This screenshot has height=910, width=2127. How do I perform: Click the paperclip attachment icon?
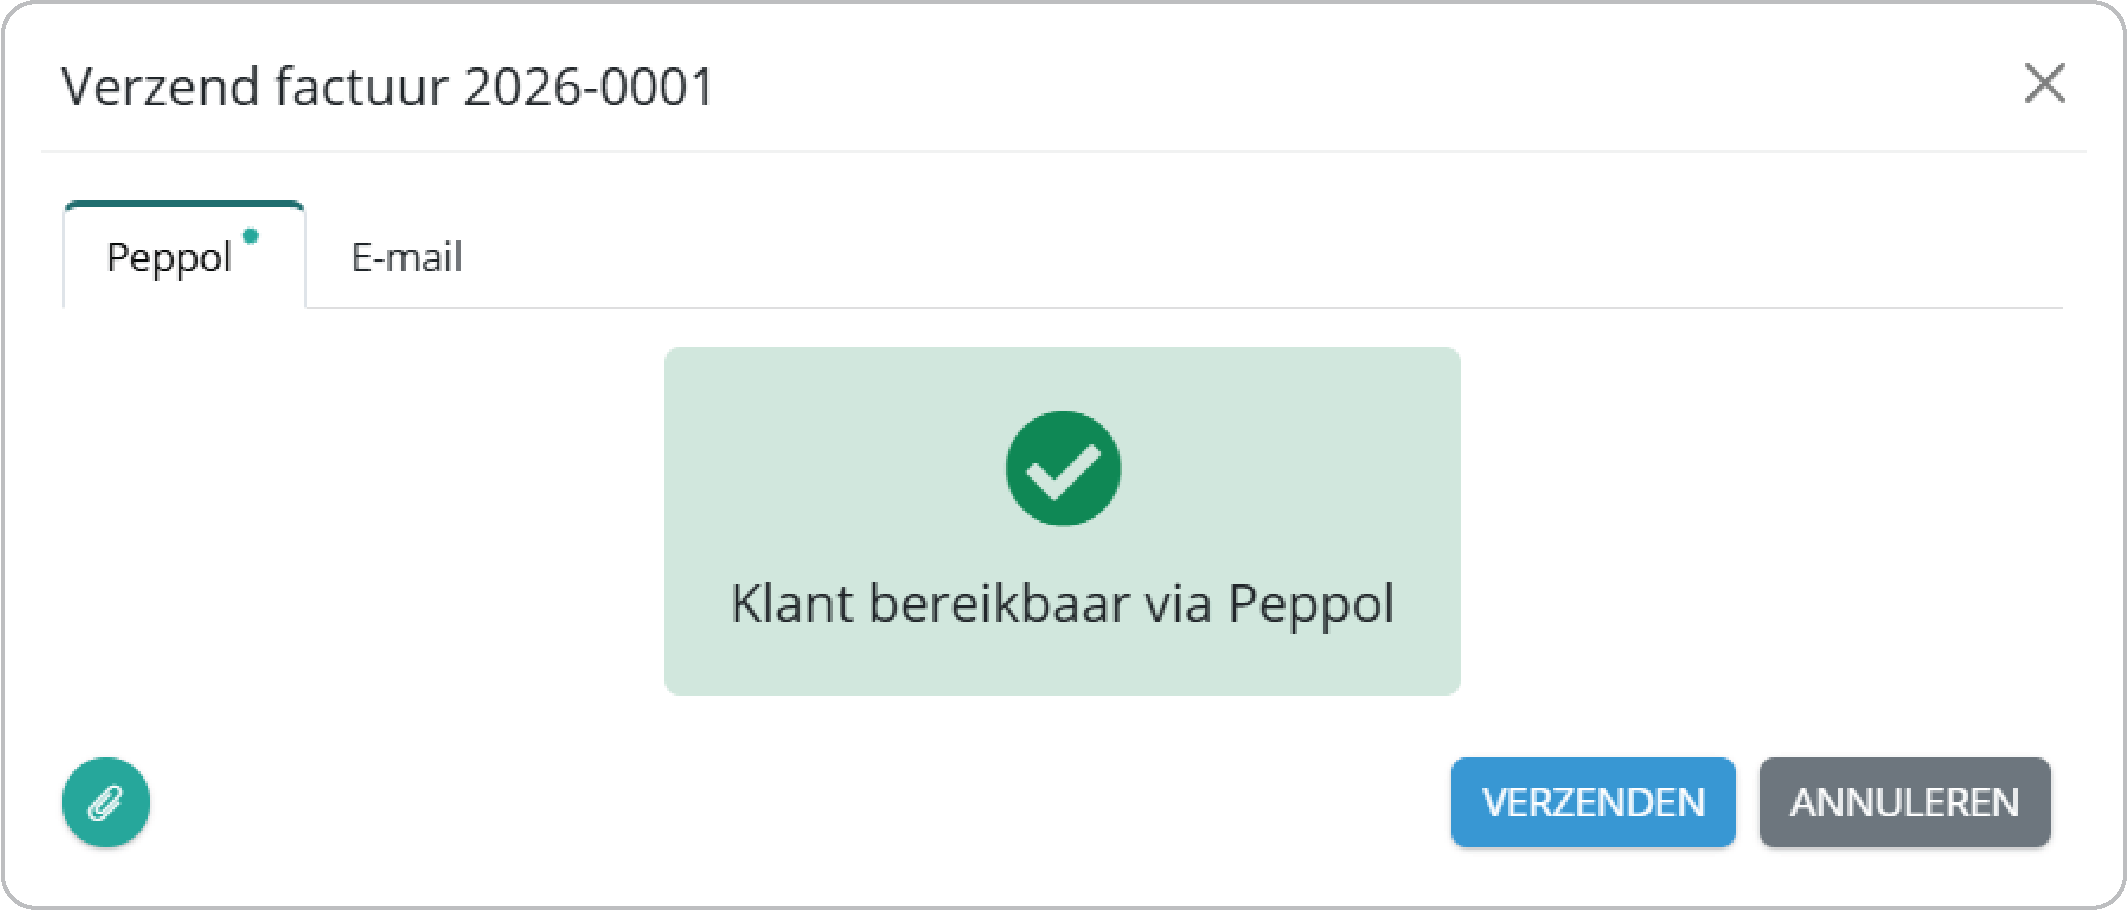click(106, 802)
